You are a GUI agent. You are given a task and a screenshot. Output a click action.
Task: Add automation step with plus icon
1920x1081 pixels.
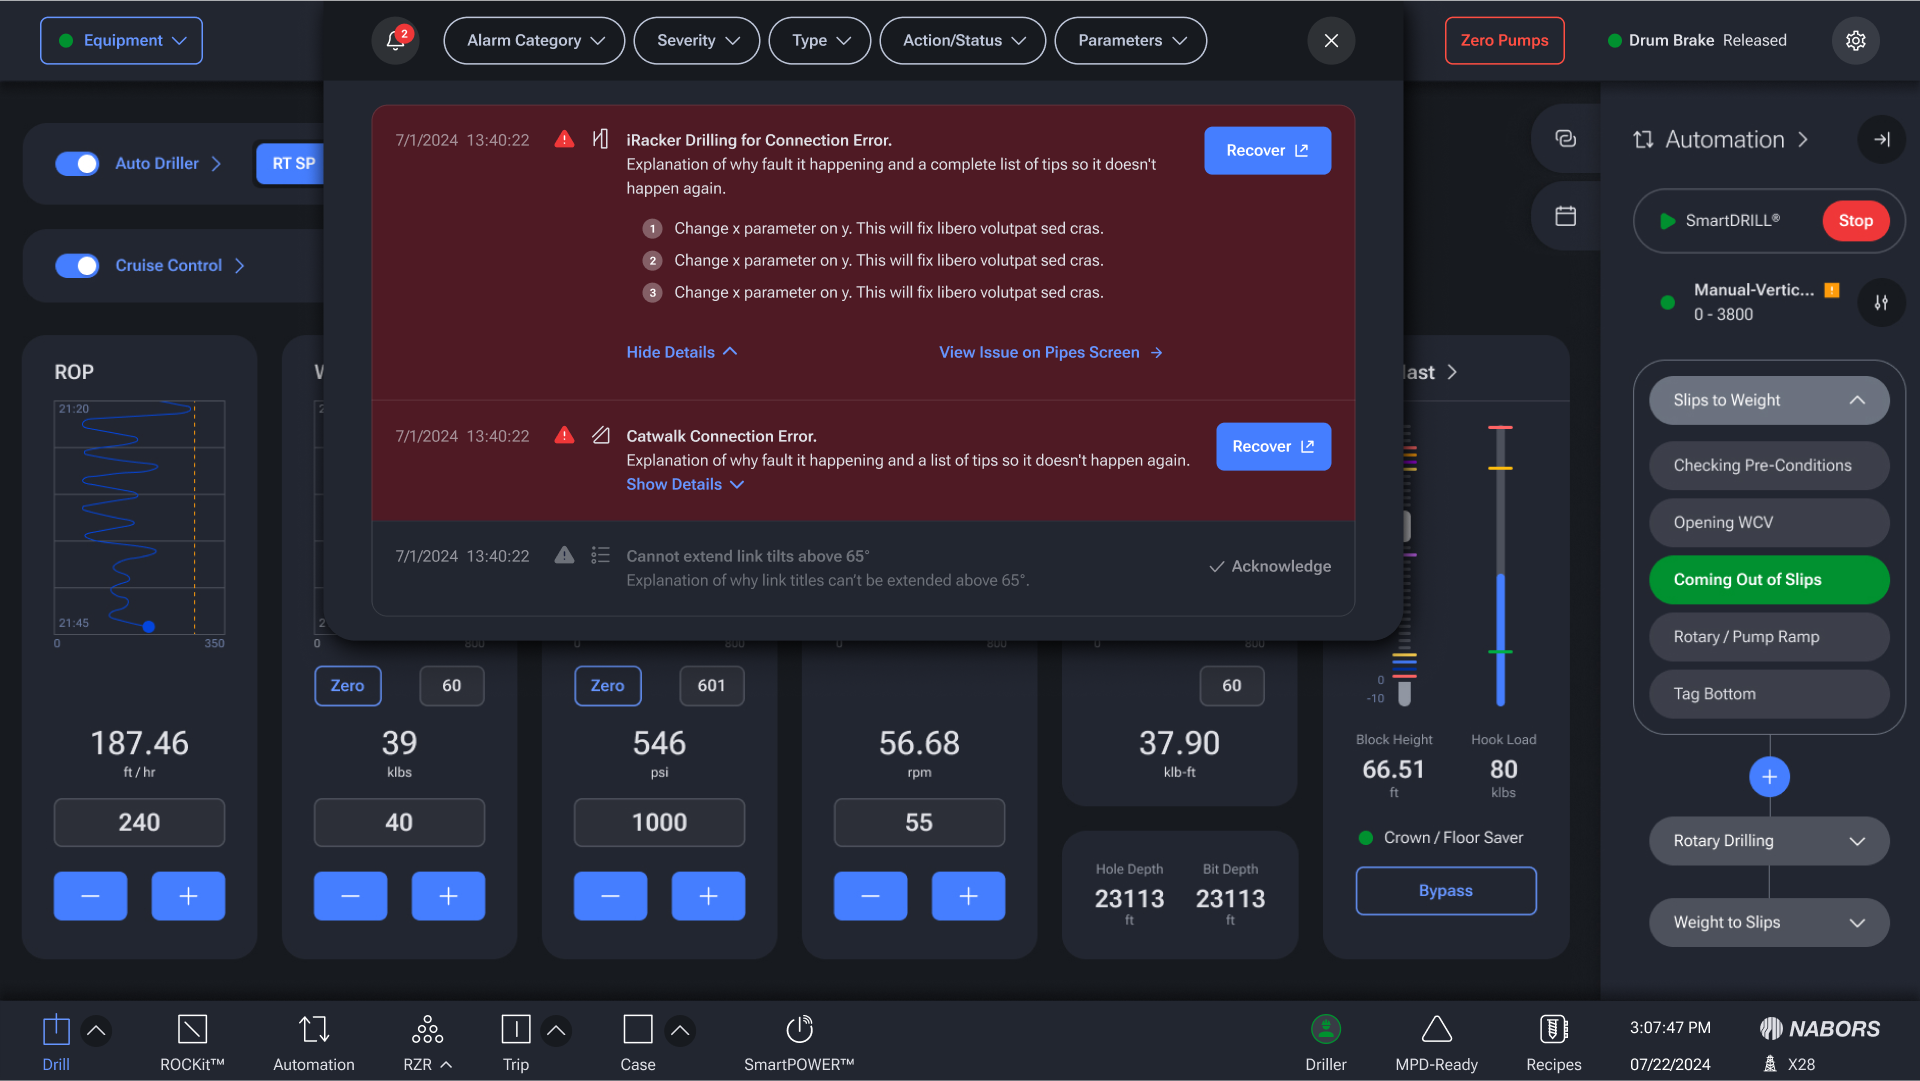(x=1769, y=777)
